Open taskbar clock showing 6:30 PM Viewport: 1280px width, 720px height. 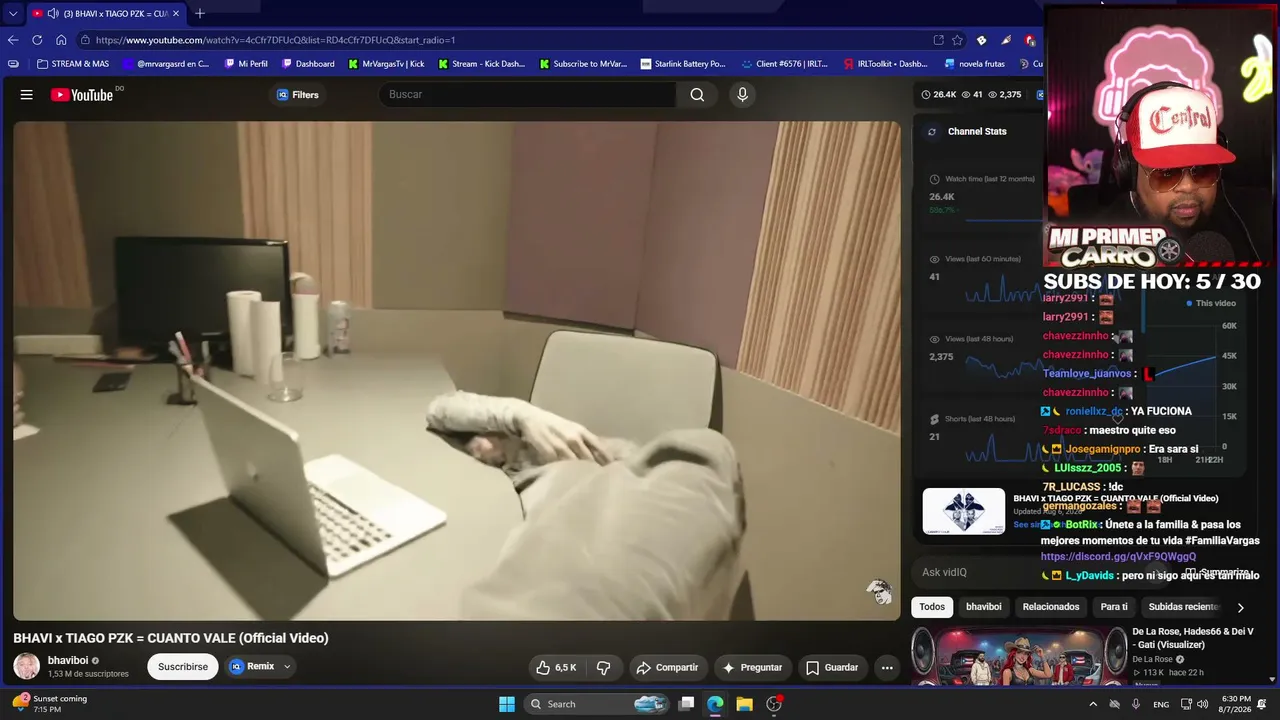1236,704
